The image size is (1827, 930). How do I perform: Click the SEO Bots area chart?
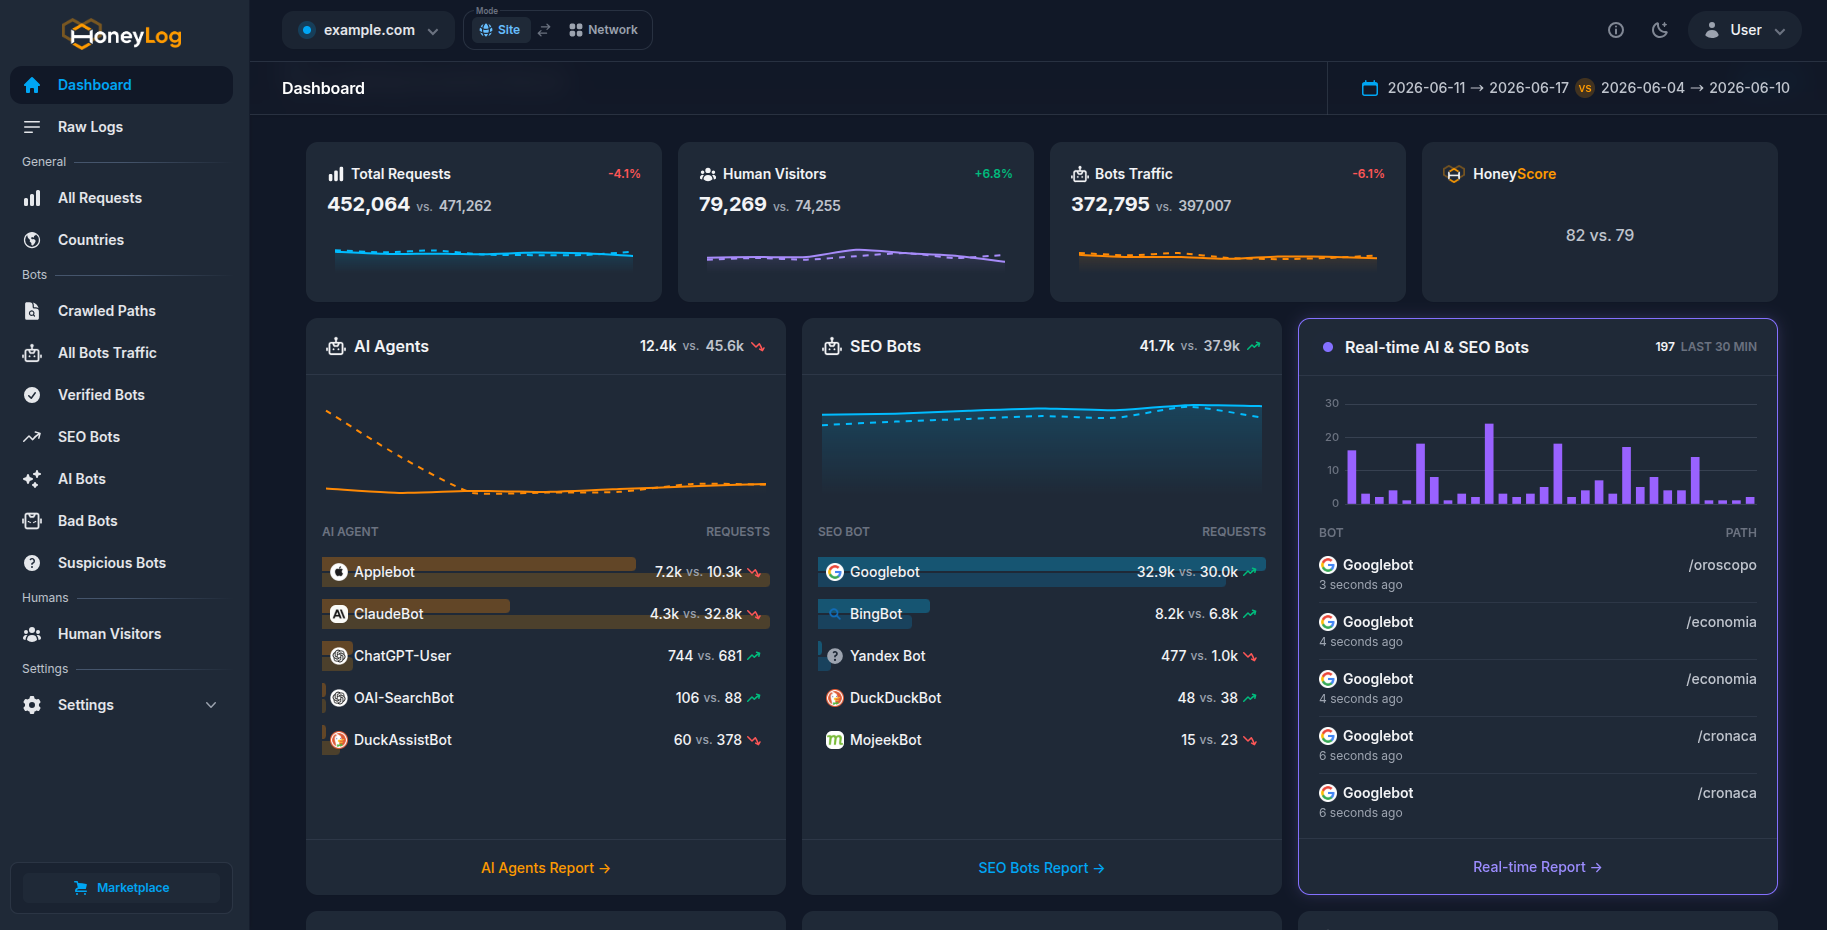pyautogui.click(x=1041, y=450)
